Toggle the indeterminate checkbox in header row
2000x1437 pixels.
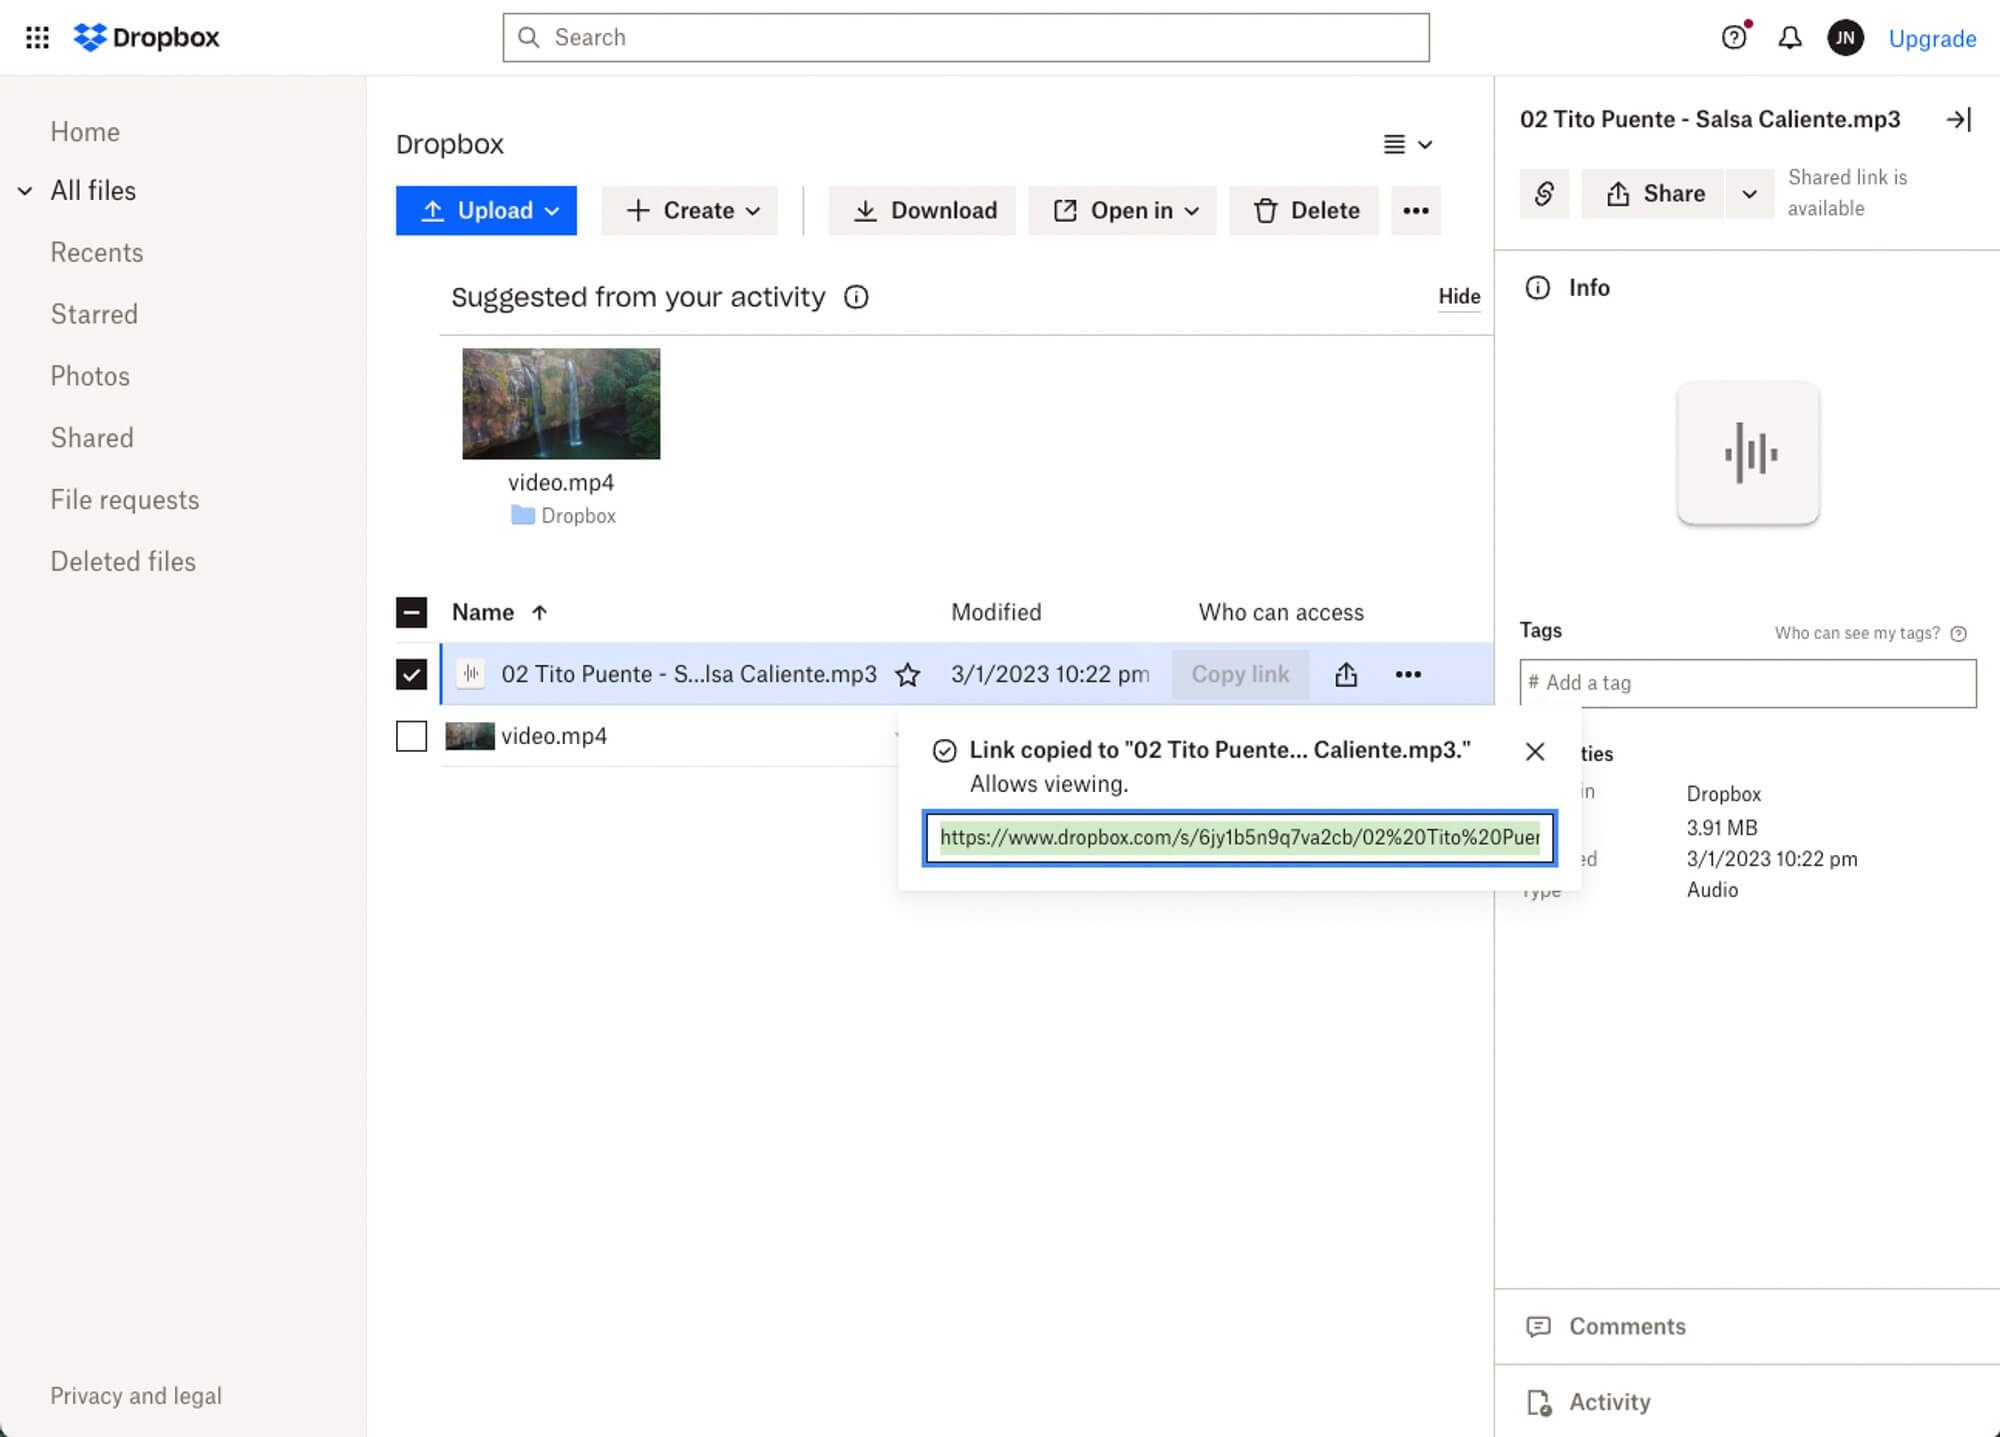[410, 612]
